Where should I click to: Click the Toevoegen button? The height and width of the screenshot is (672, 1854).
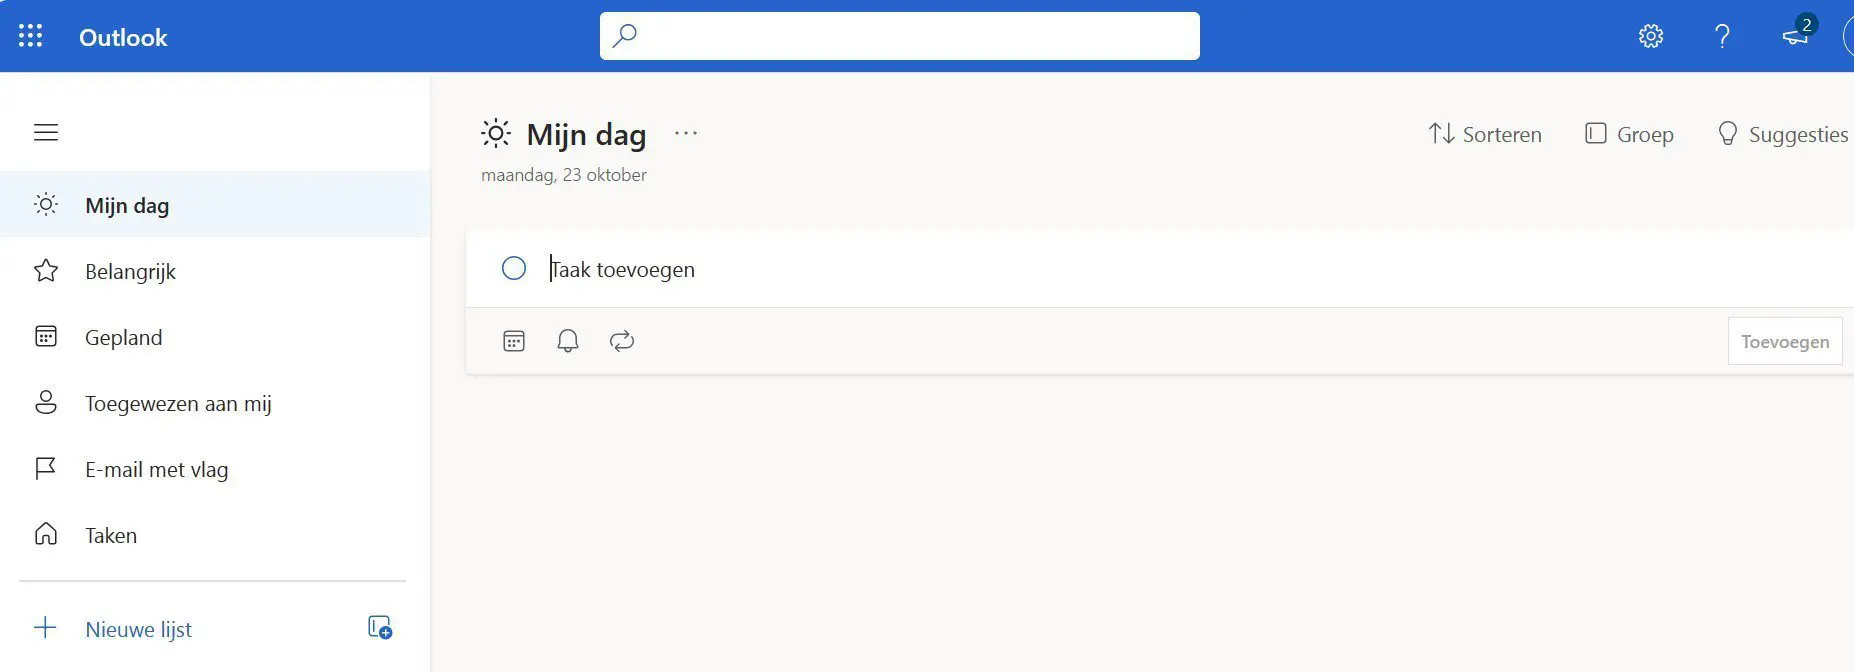1785,342
